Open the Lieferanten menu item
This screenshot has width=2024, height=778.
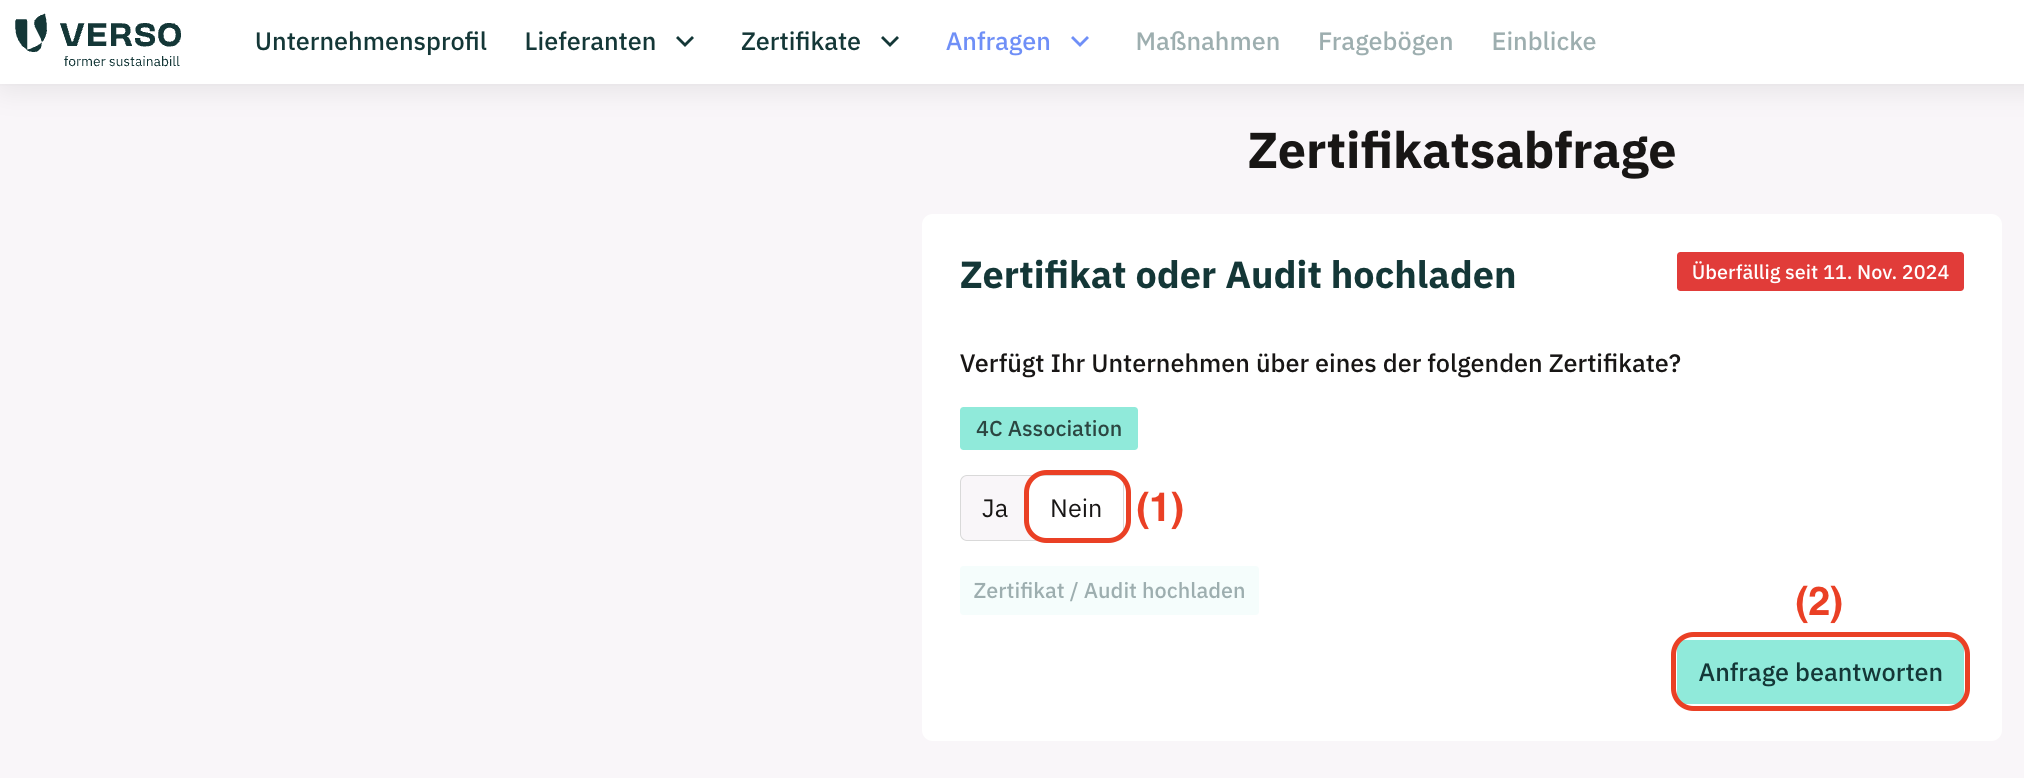[x=590, y=41]
